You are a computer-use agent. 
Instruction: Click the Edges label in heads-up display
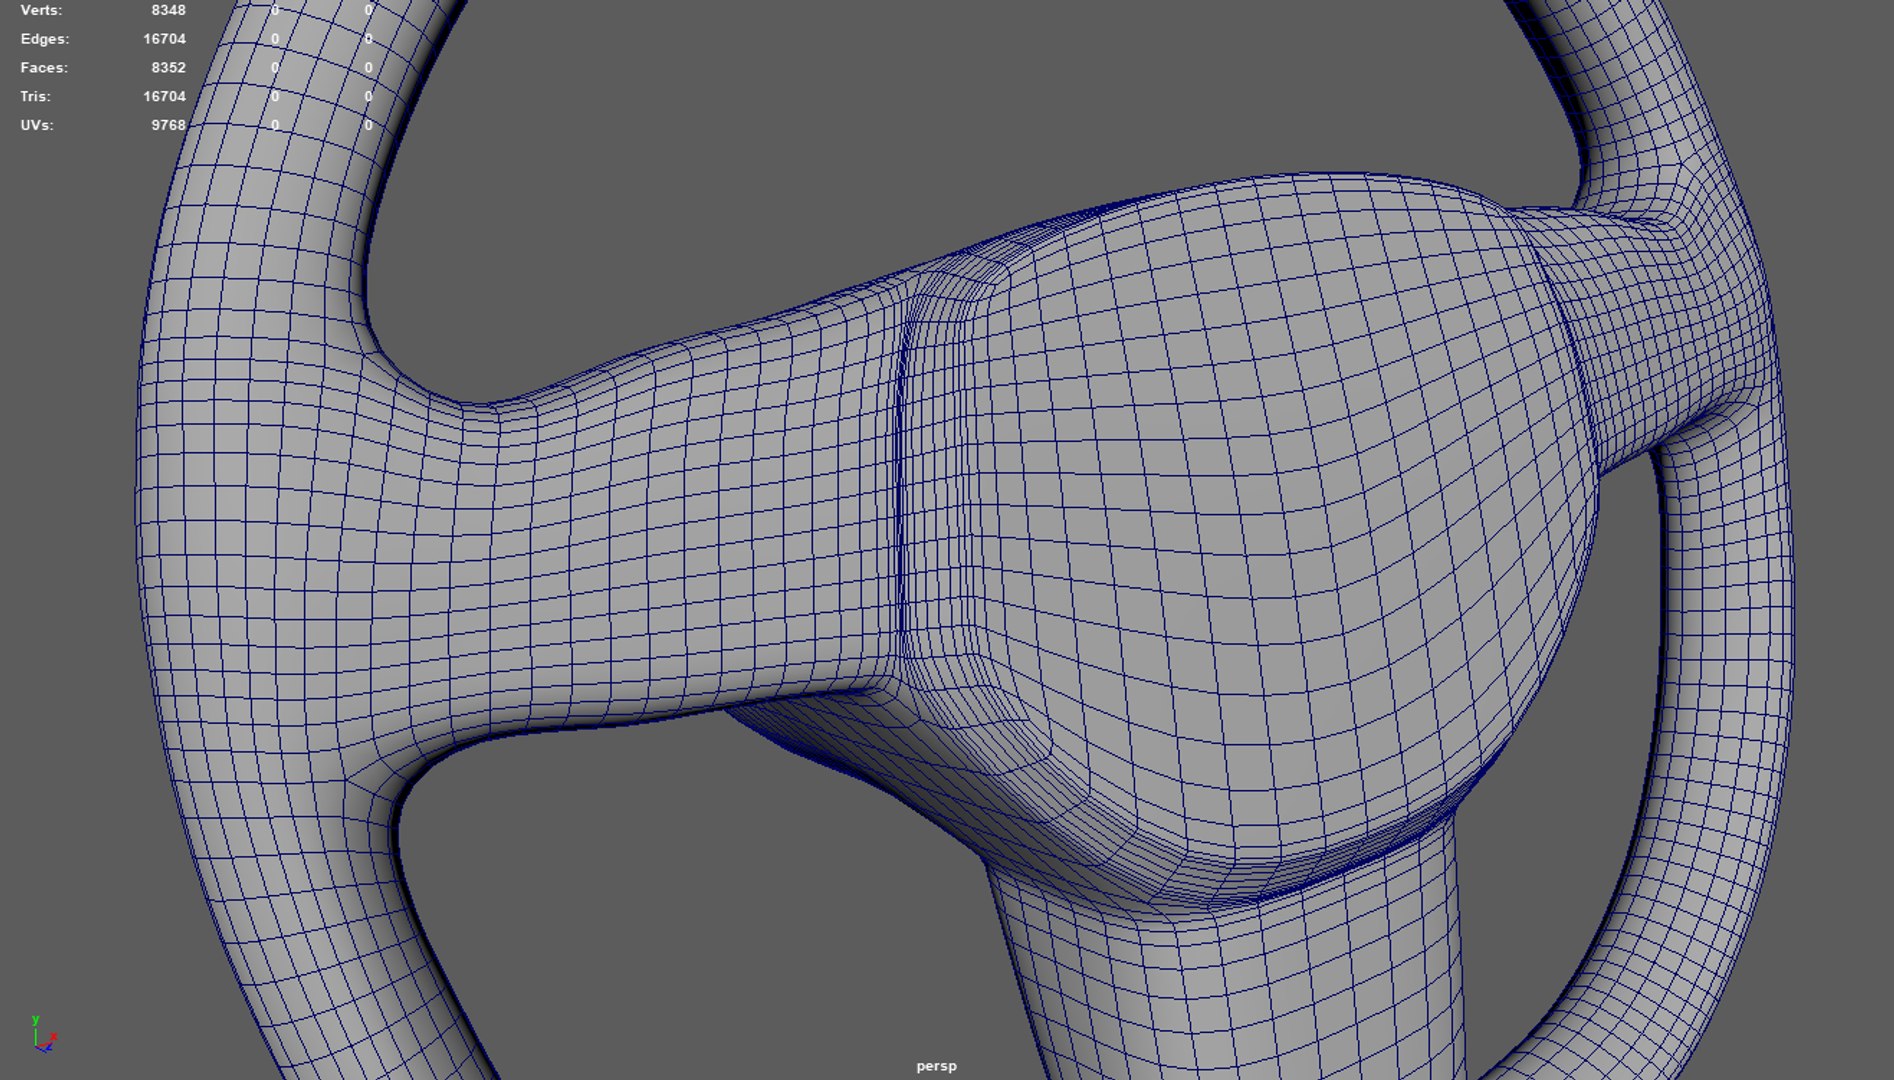coord(45,39)
